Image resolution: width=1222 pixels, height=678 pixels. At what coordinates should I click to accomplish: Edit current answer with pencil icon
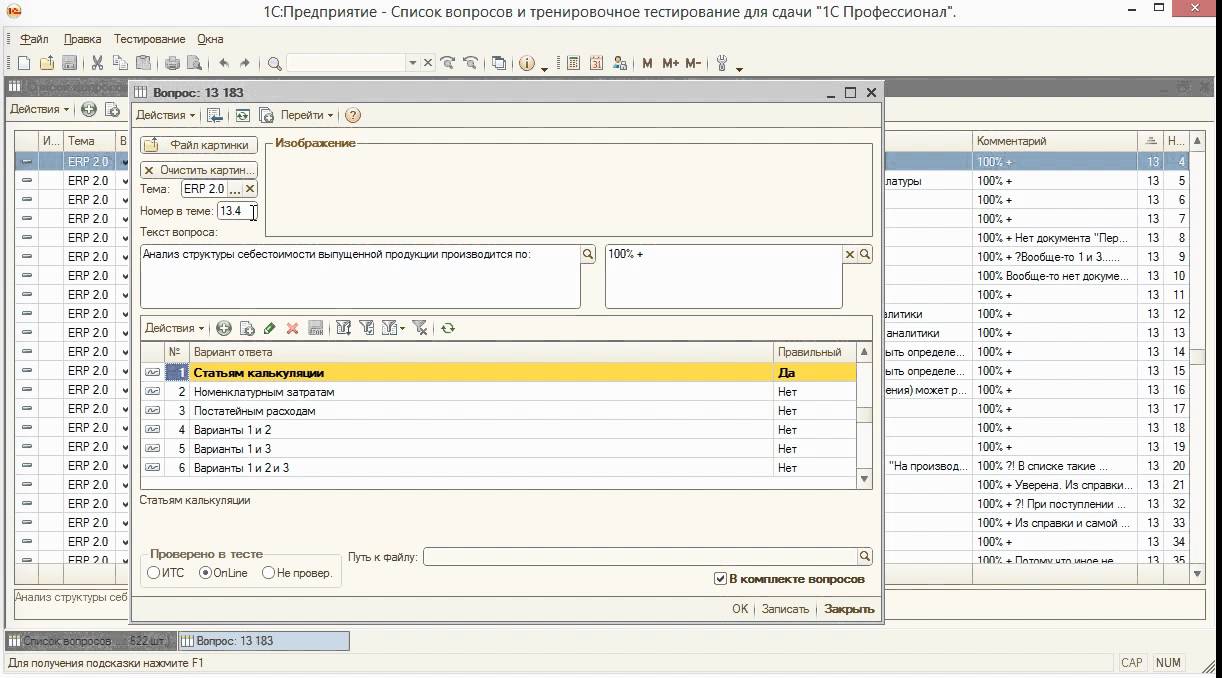[269, 328]
